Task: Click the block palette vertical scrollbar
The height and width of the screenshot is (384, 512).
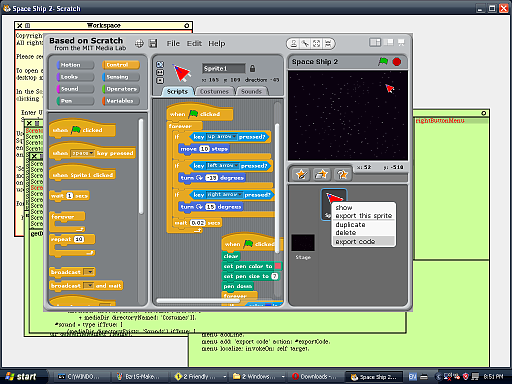Action: (141, 167)
